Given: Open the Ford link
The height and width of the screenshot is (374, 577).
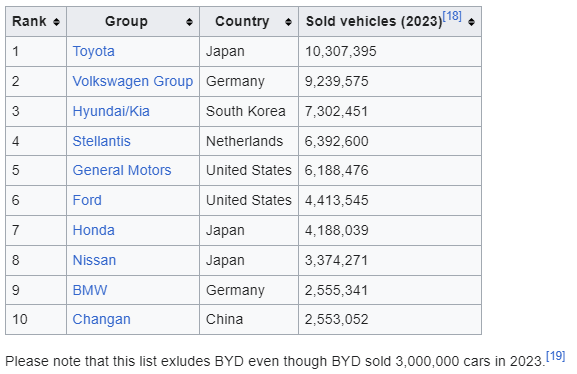Looking at the screenshot, I should pyautogui.click(x=87, y=200).
